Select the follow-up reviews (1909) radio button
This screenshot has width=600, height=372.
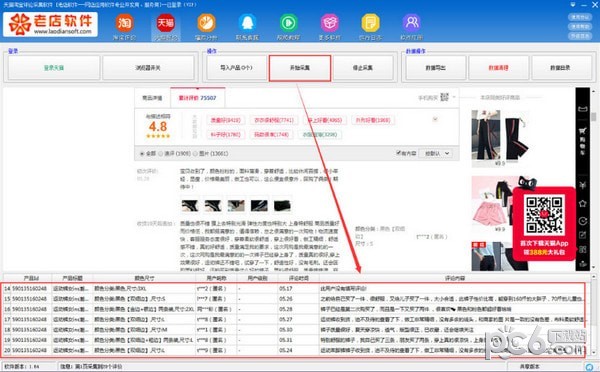click(161, 153)
